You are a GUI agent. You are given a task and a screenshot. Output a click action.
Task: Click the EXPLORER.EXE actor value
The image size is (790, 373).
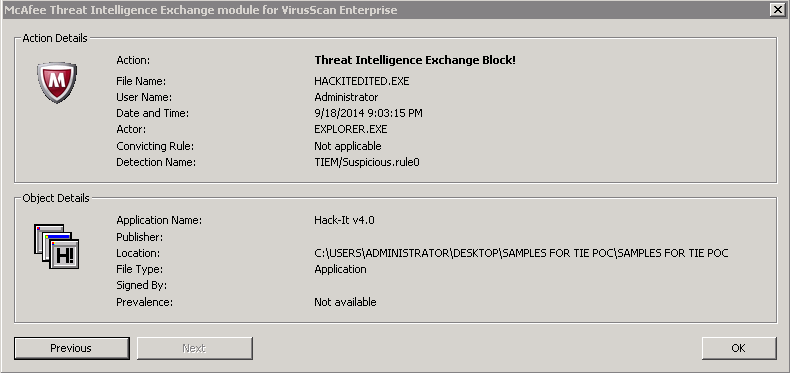point(350,130)
